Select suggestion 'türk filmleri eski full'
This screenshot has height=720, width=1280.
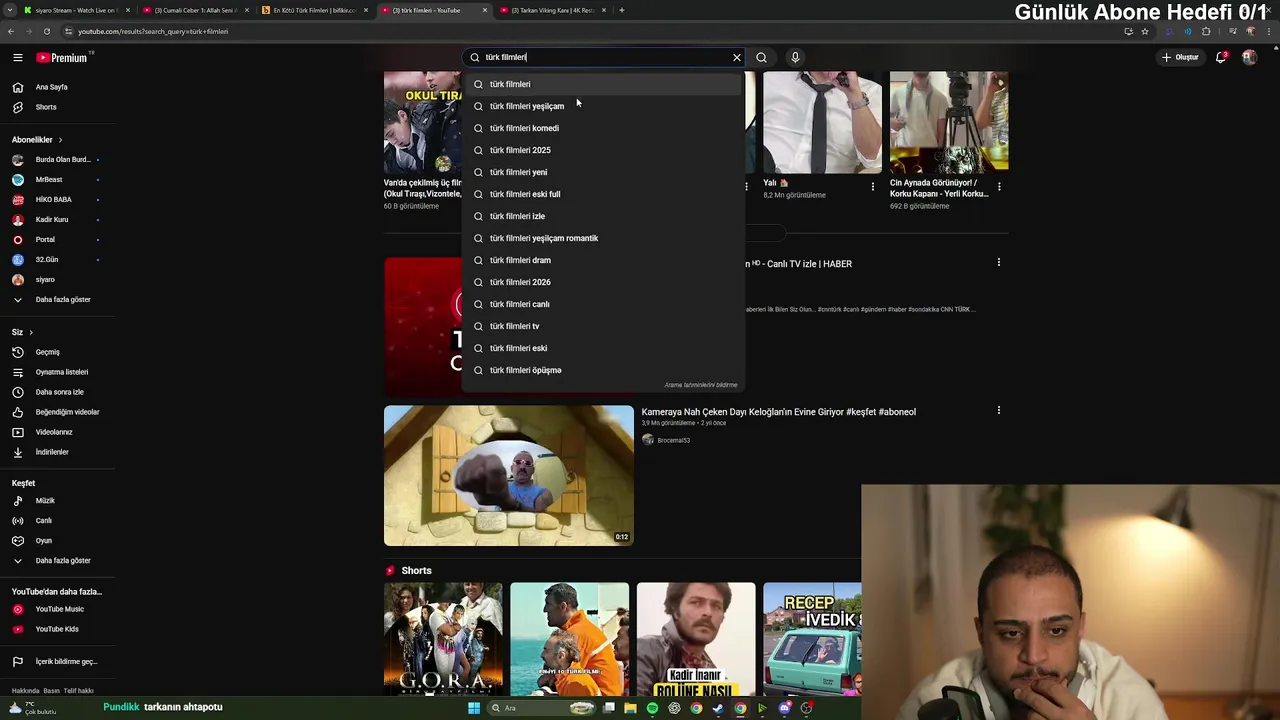click(x=603, y=194)
